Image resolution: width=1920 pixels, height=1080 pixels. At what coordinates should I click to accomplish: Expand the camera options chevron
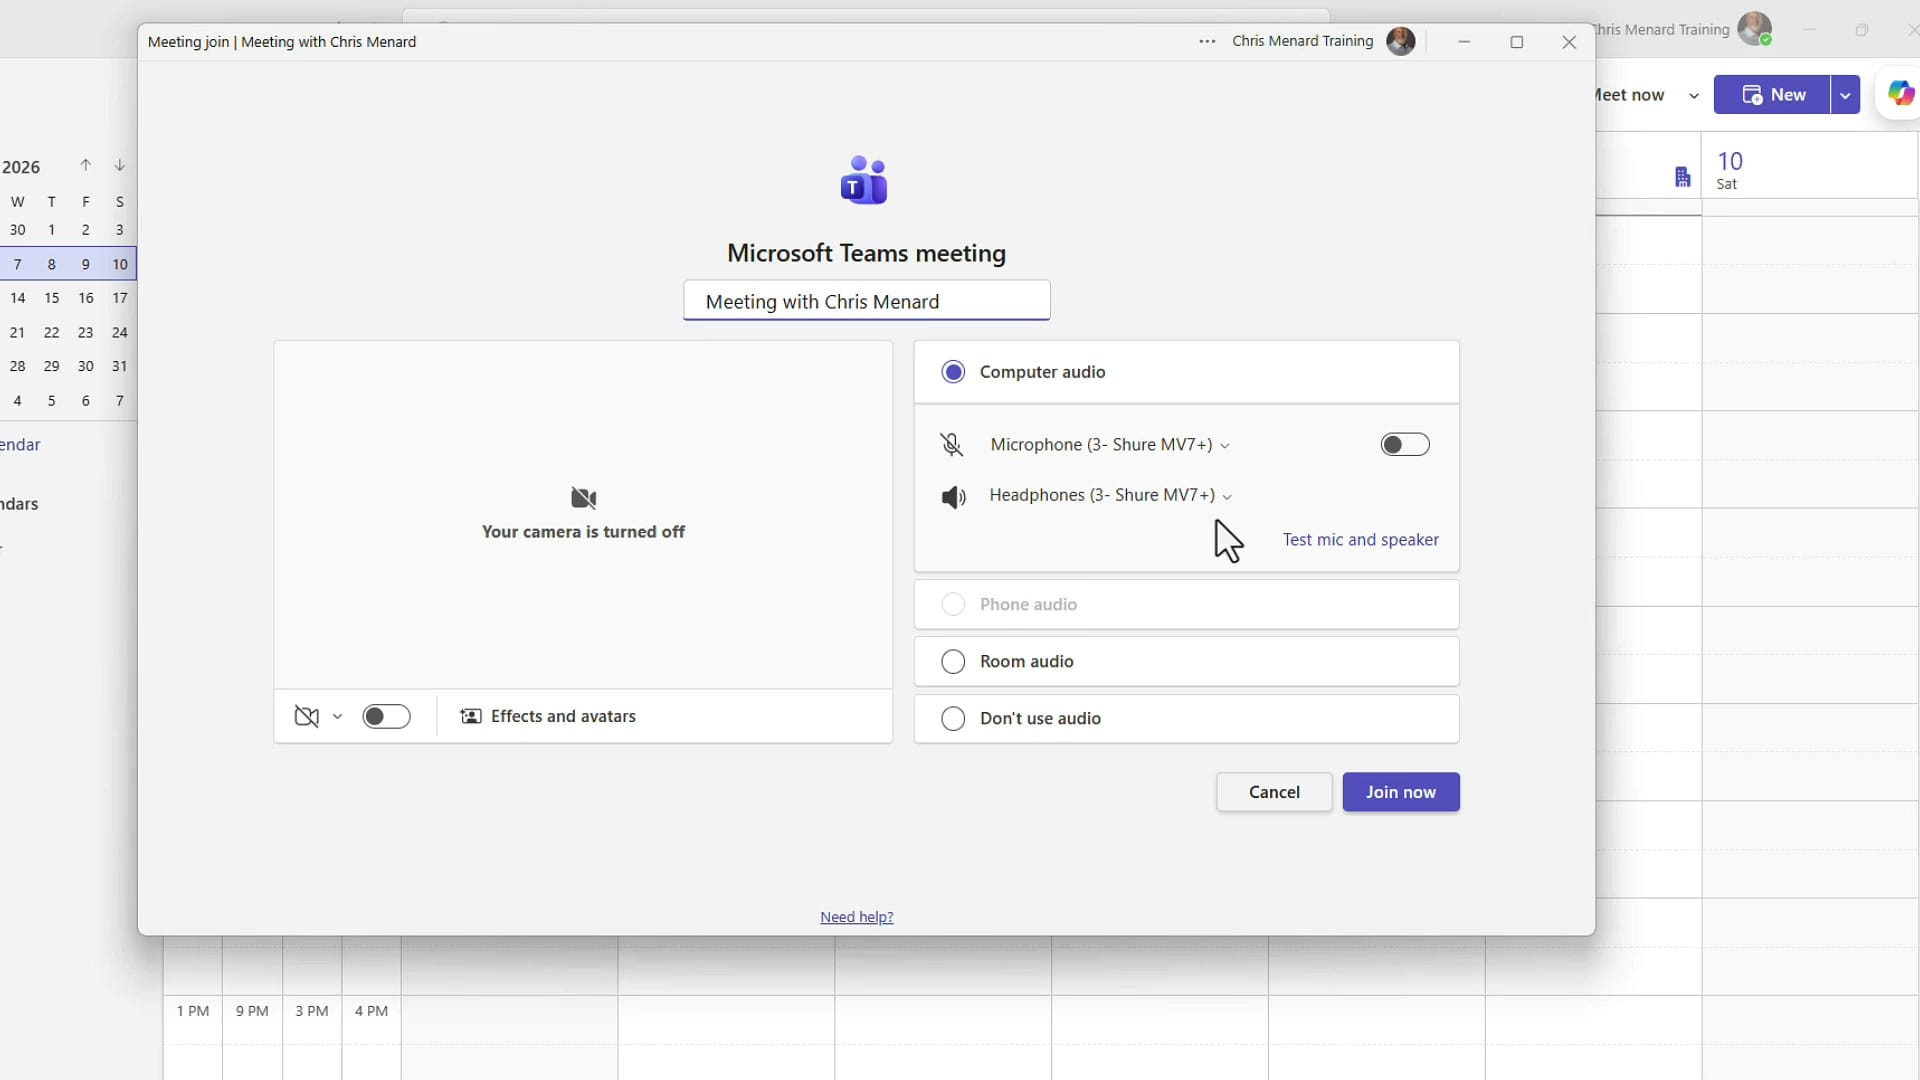pyautogui.click(x=337, y=716)
